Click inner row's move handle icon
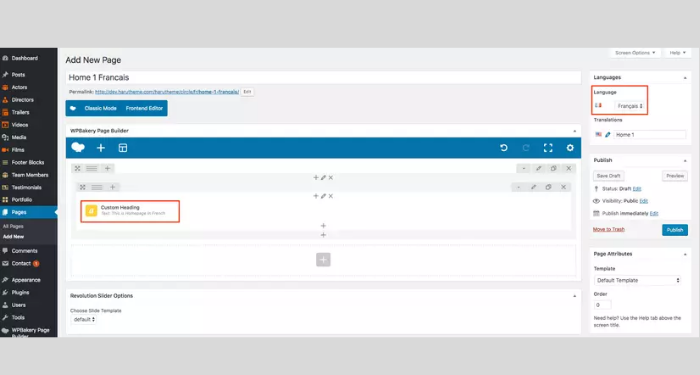This screenshot has width=700, height=375. click(x=83, y=187)
